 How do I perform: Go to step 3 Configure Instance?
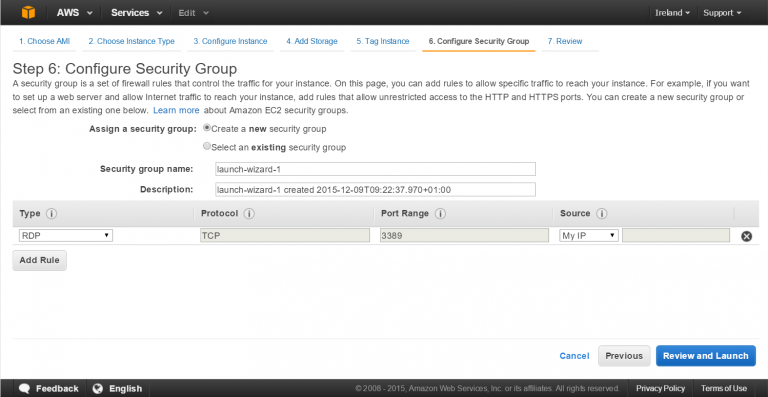pyautogui.click(x=230, y=41)
